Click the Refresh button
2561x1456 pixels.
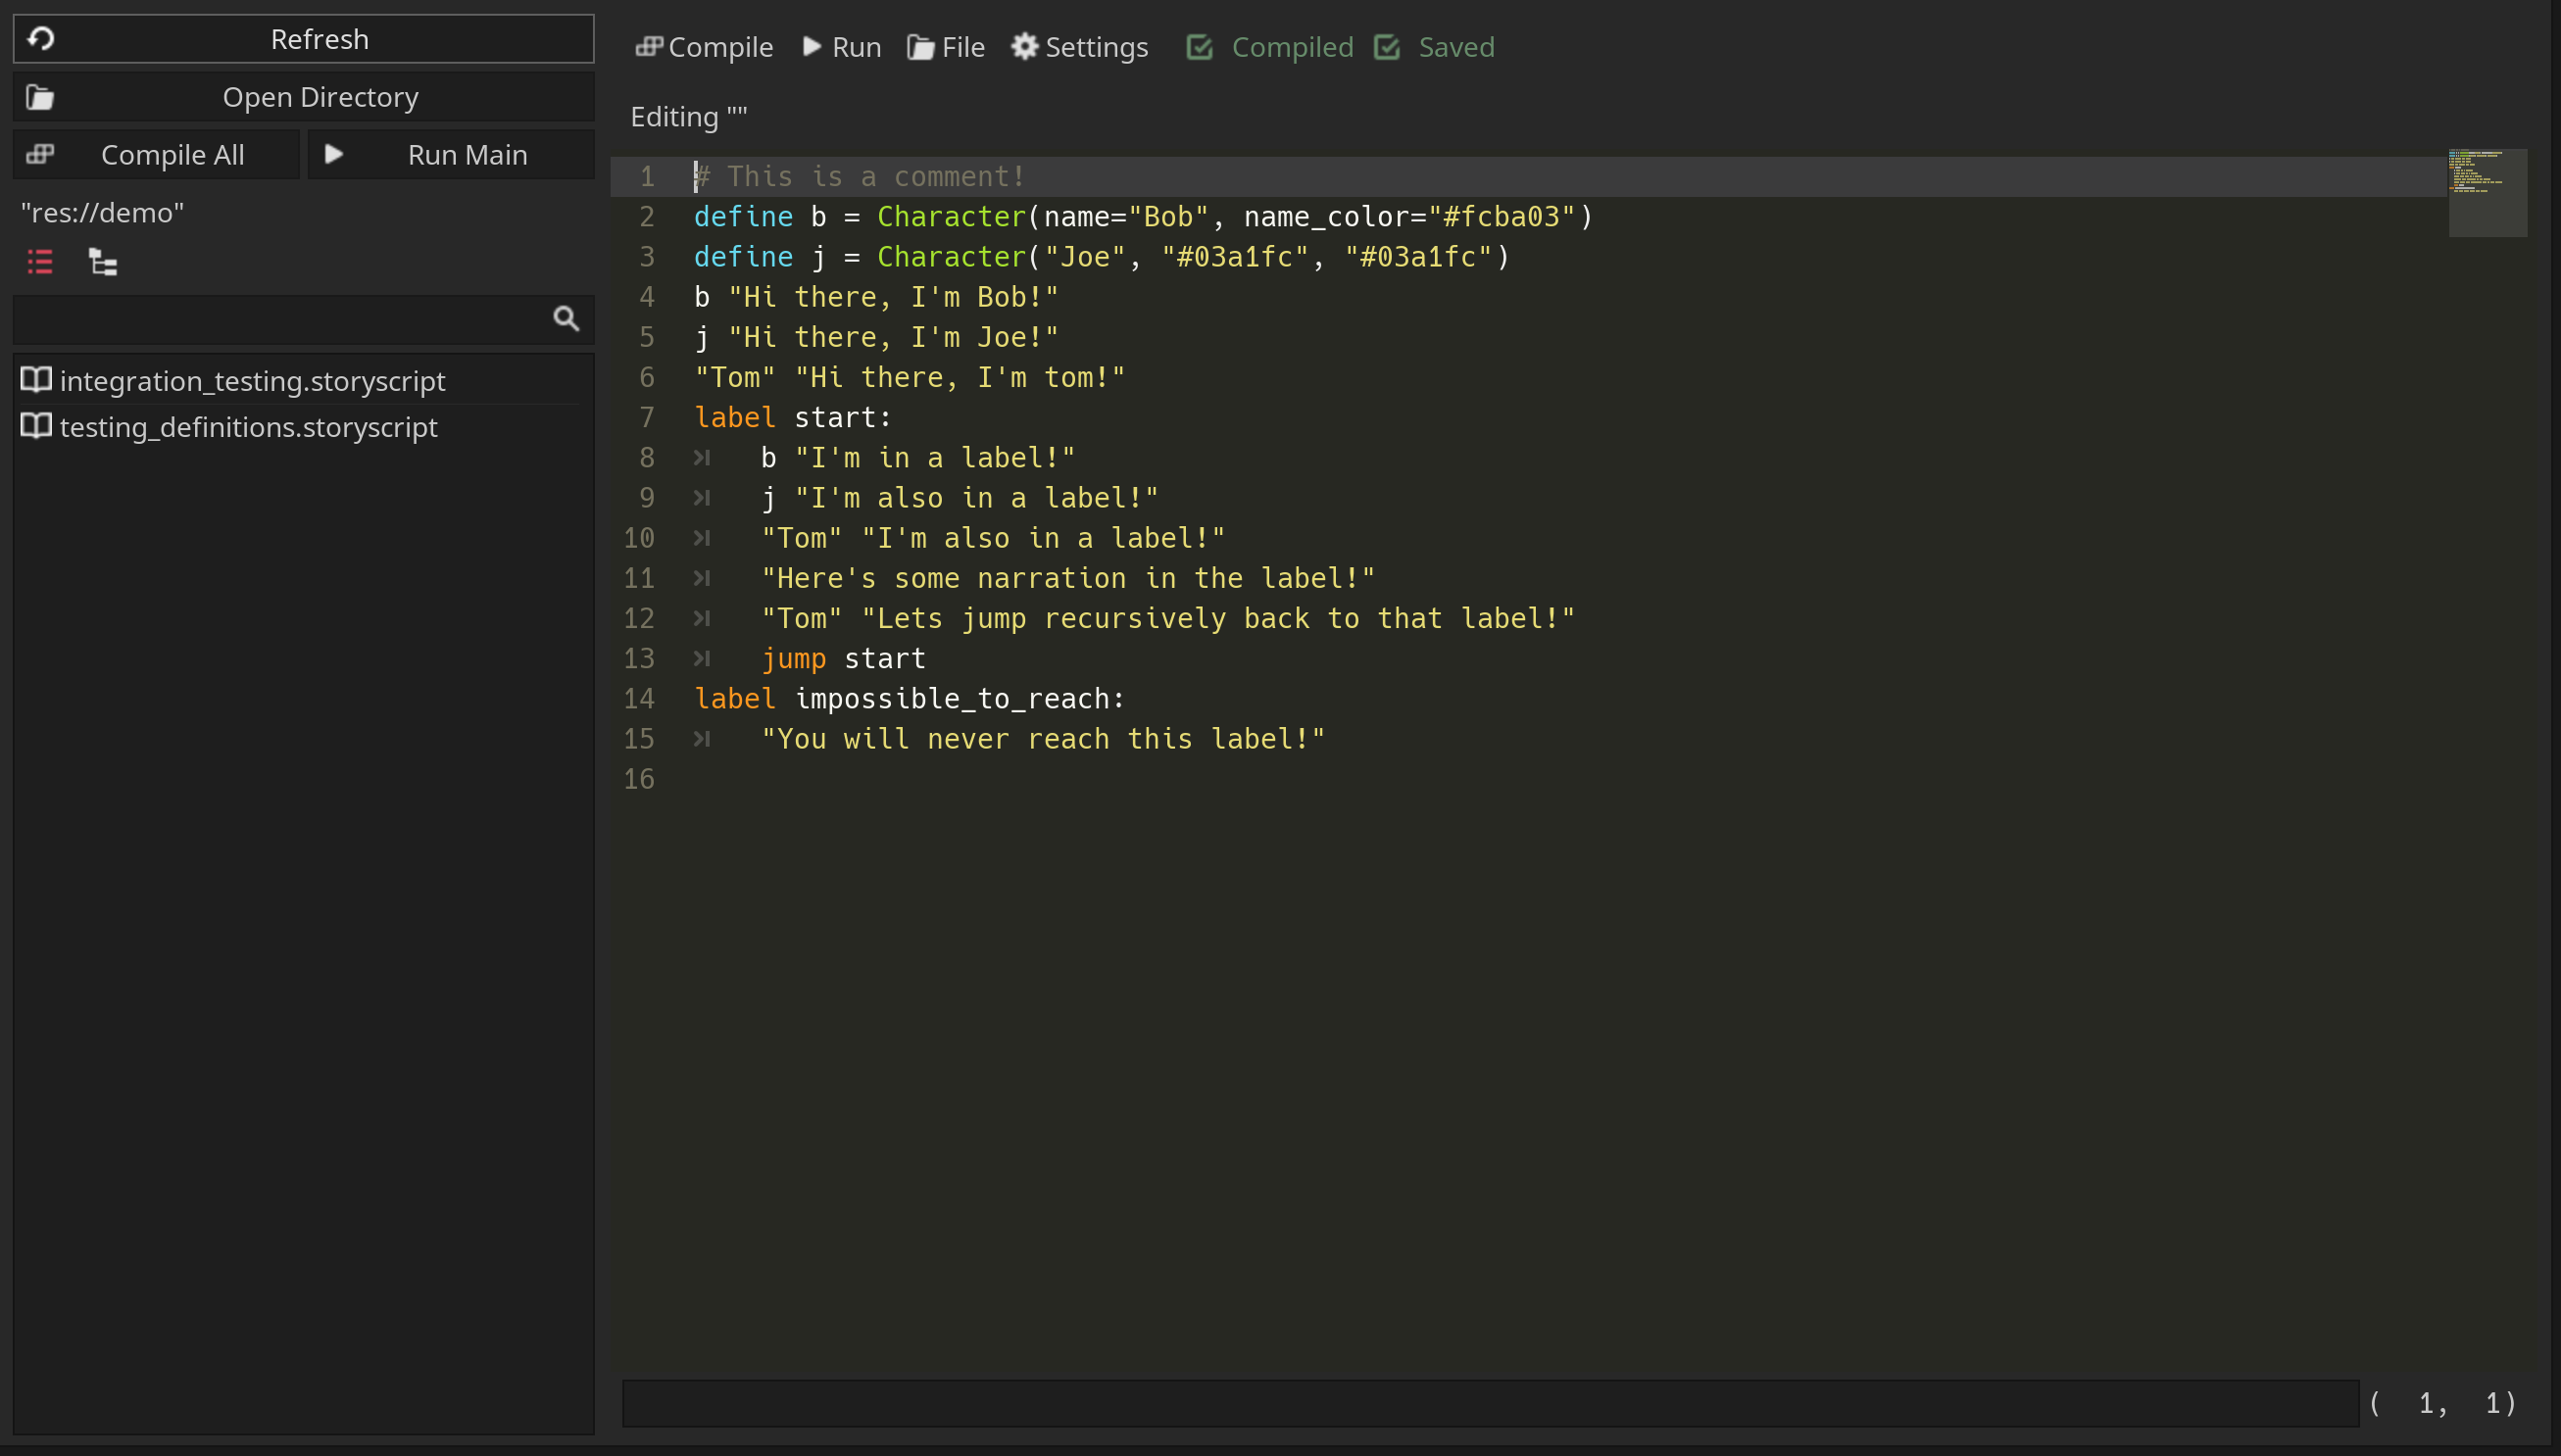[x=303, y=39]
